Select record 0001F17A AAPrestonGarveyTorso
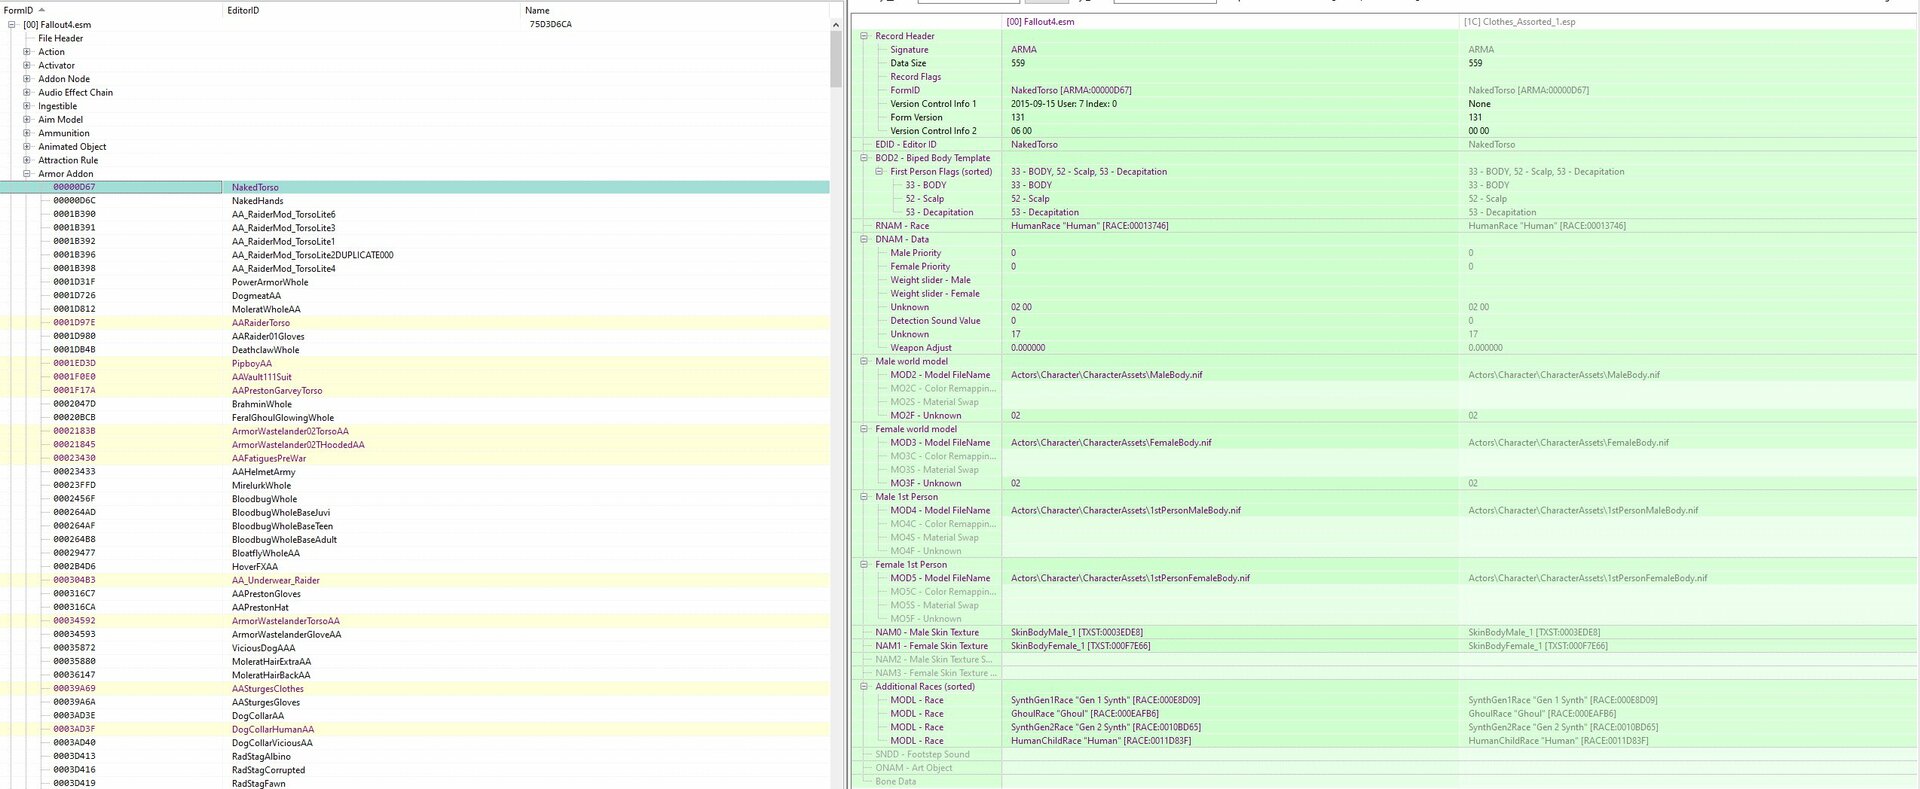This screenshot has width=1920, height=789. pos(415,391)
